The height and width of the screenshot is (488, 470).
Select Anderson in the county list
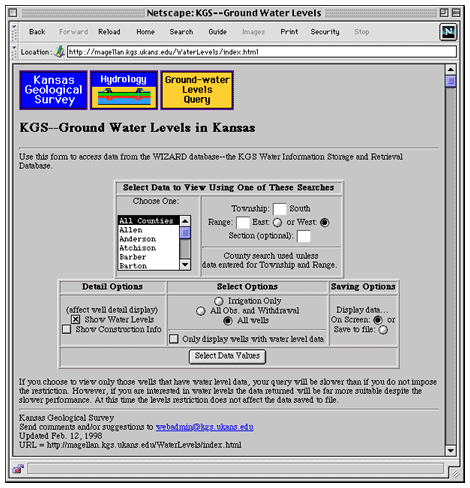pyautogui.click(x=138, y=239)
